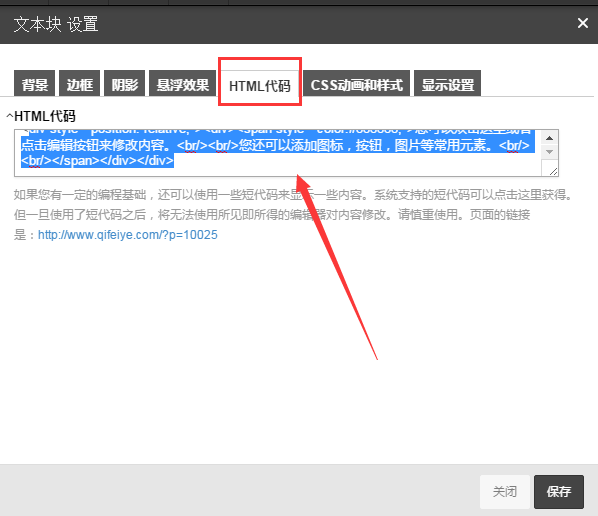Viewport: 598px width, 516px height.
Task: Click the highlighted </div></div> code line
Action: pyautogui.click(x=98, y=161)
